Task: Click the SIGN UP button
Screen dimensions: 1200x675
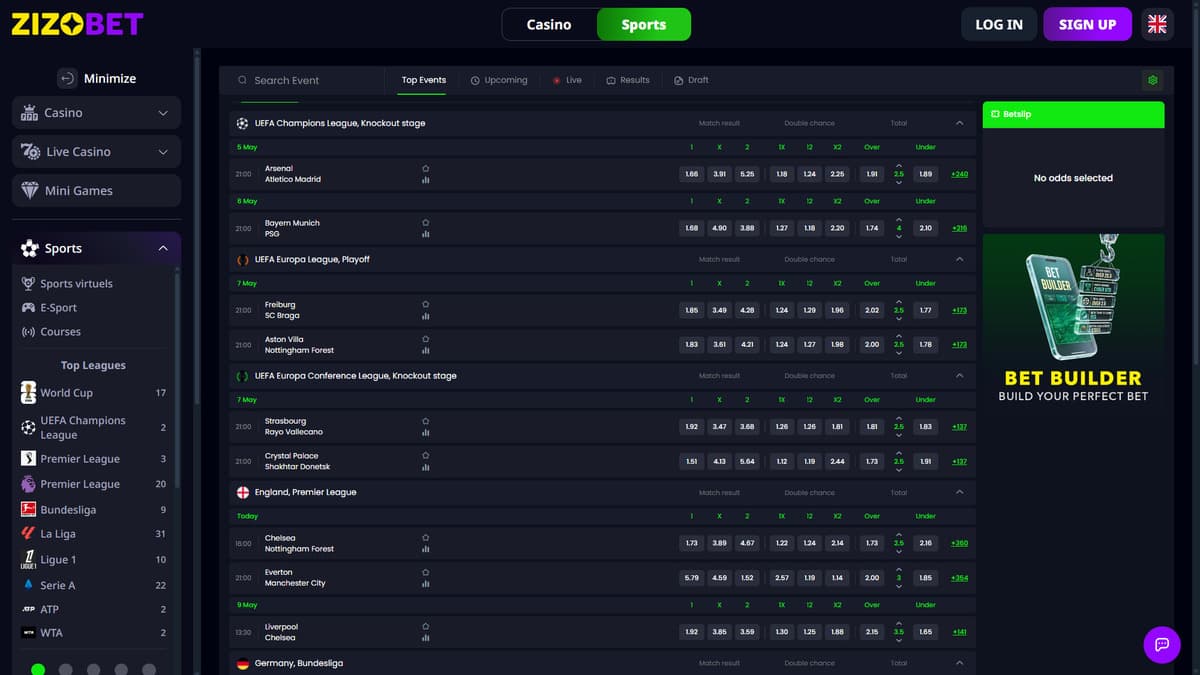Action: point(1087,24)
